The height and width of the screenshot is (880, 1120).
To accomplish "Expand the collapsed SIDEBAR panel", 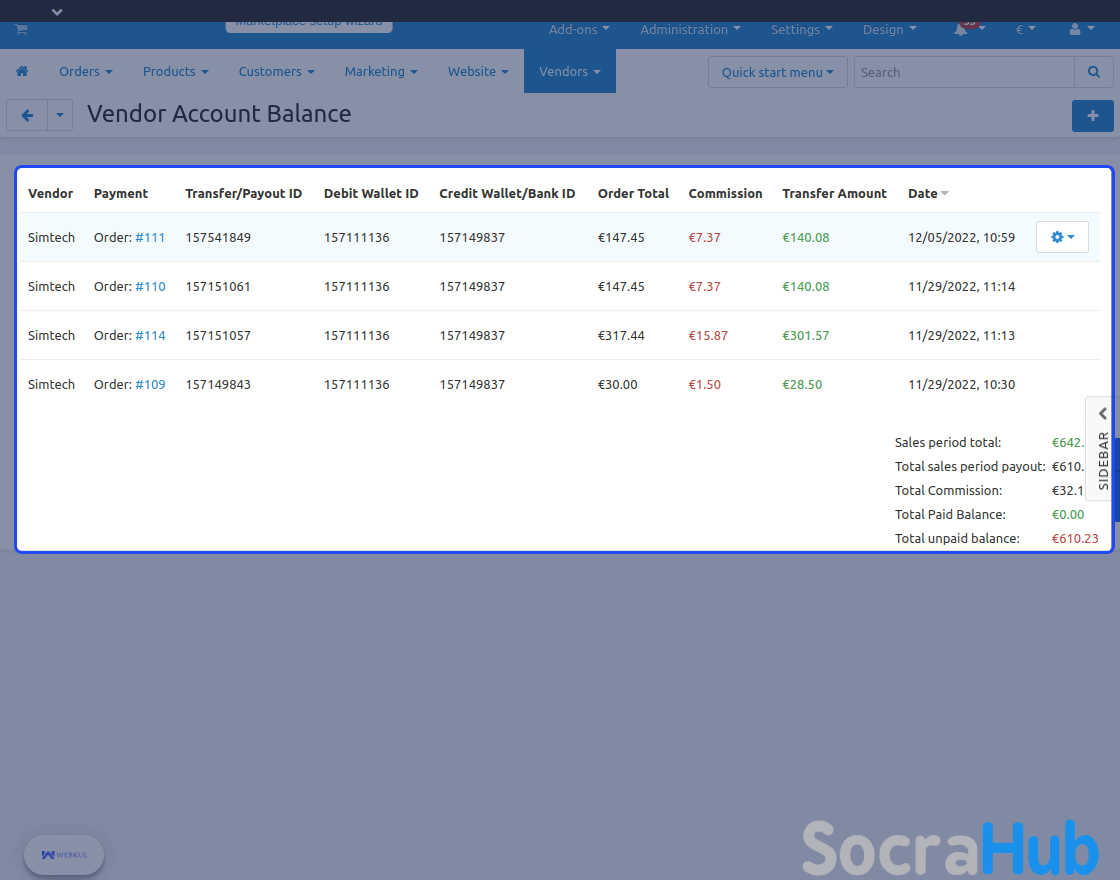I will coord(1102,448).
